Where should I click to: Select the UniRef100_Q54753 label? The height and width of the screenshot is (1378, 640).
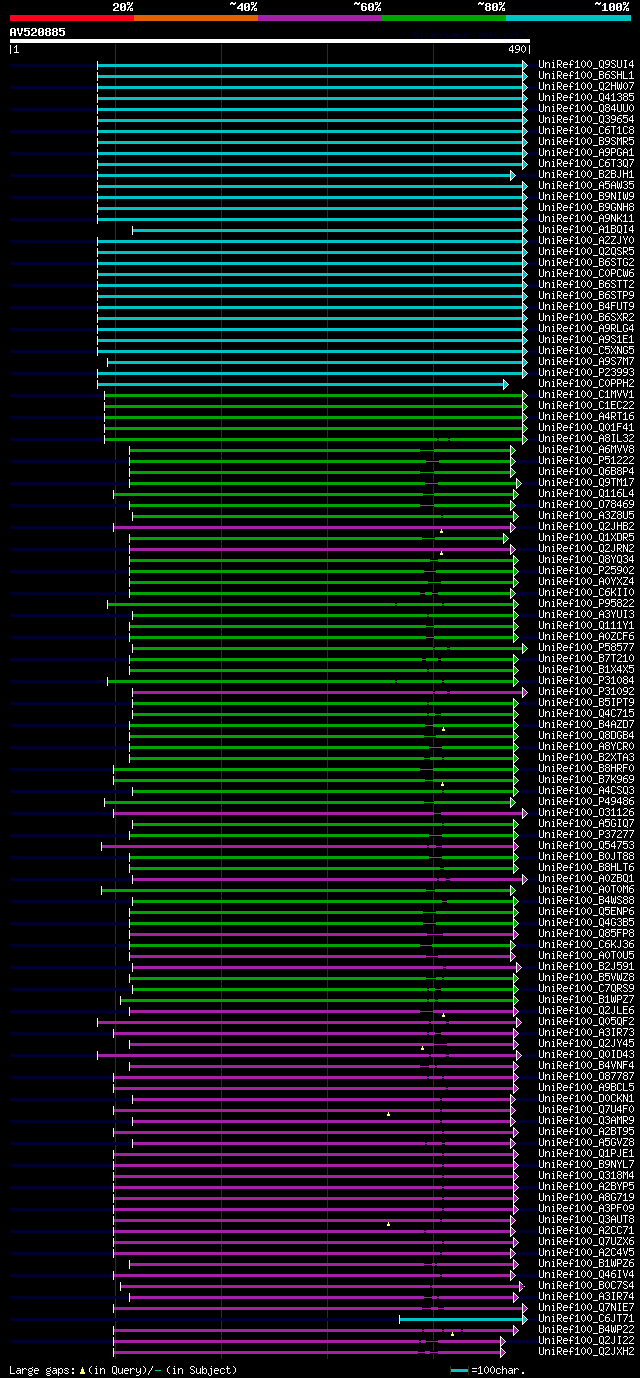[586, 845]
